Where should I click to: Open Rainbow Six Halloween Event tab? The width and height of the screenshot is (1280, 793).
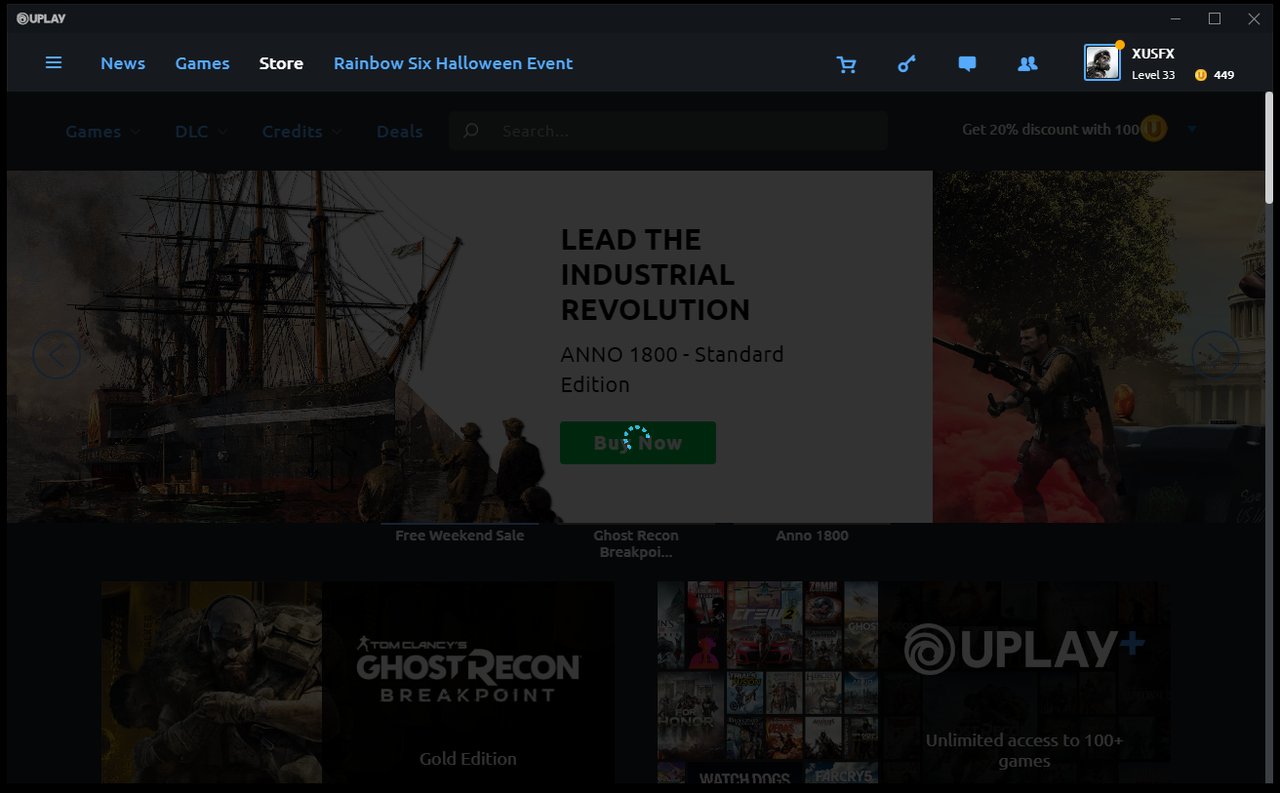click(453, 63)
